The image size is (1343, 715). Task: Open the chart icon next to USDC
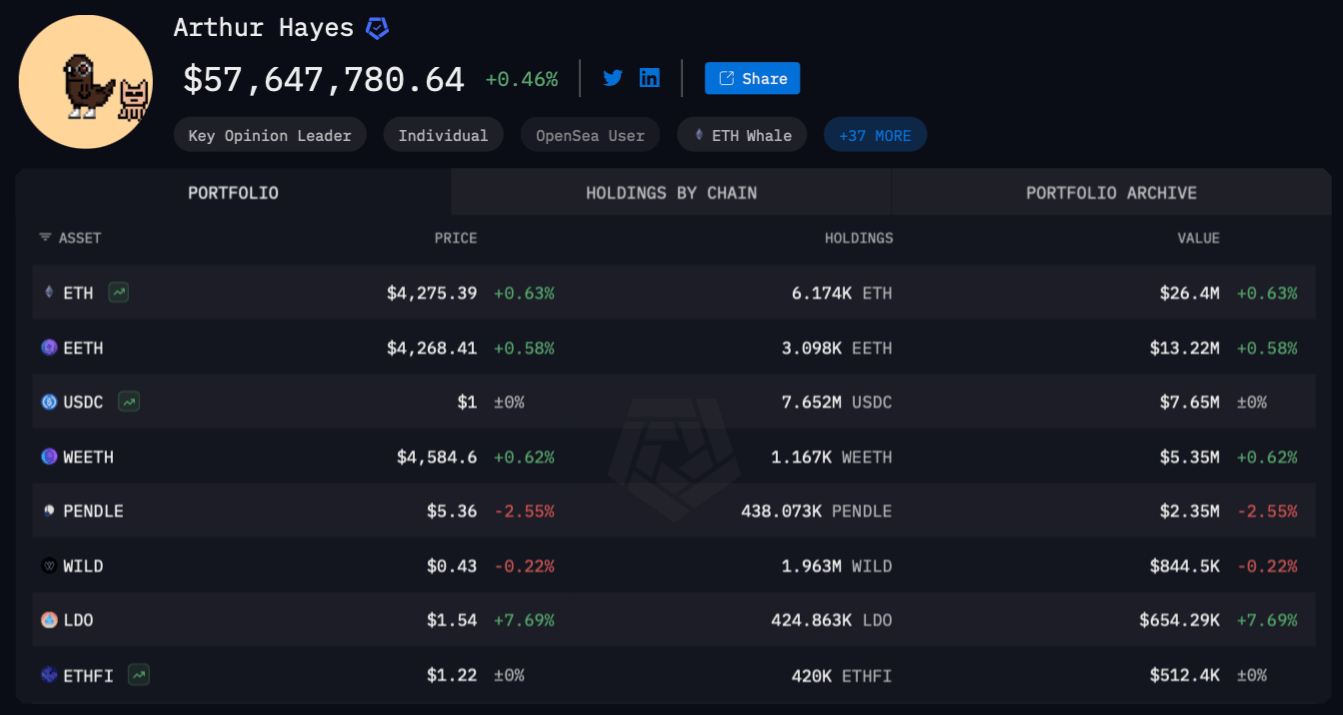point(129,402)
